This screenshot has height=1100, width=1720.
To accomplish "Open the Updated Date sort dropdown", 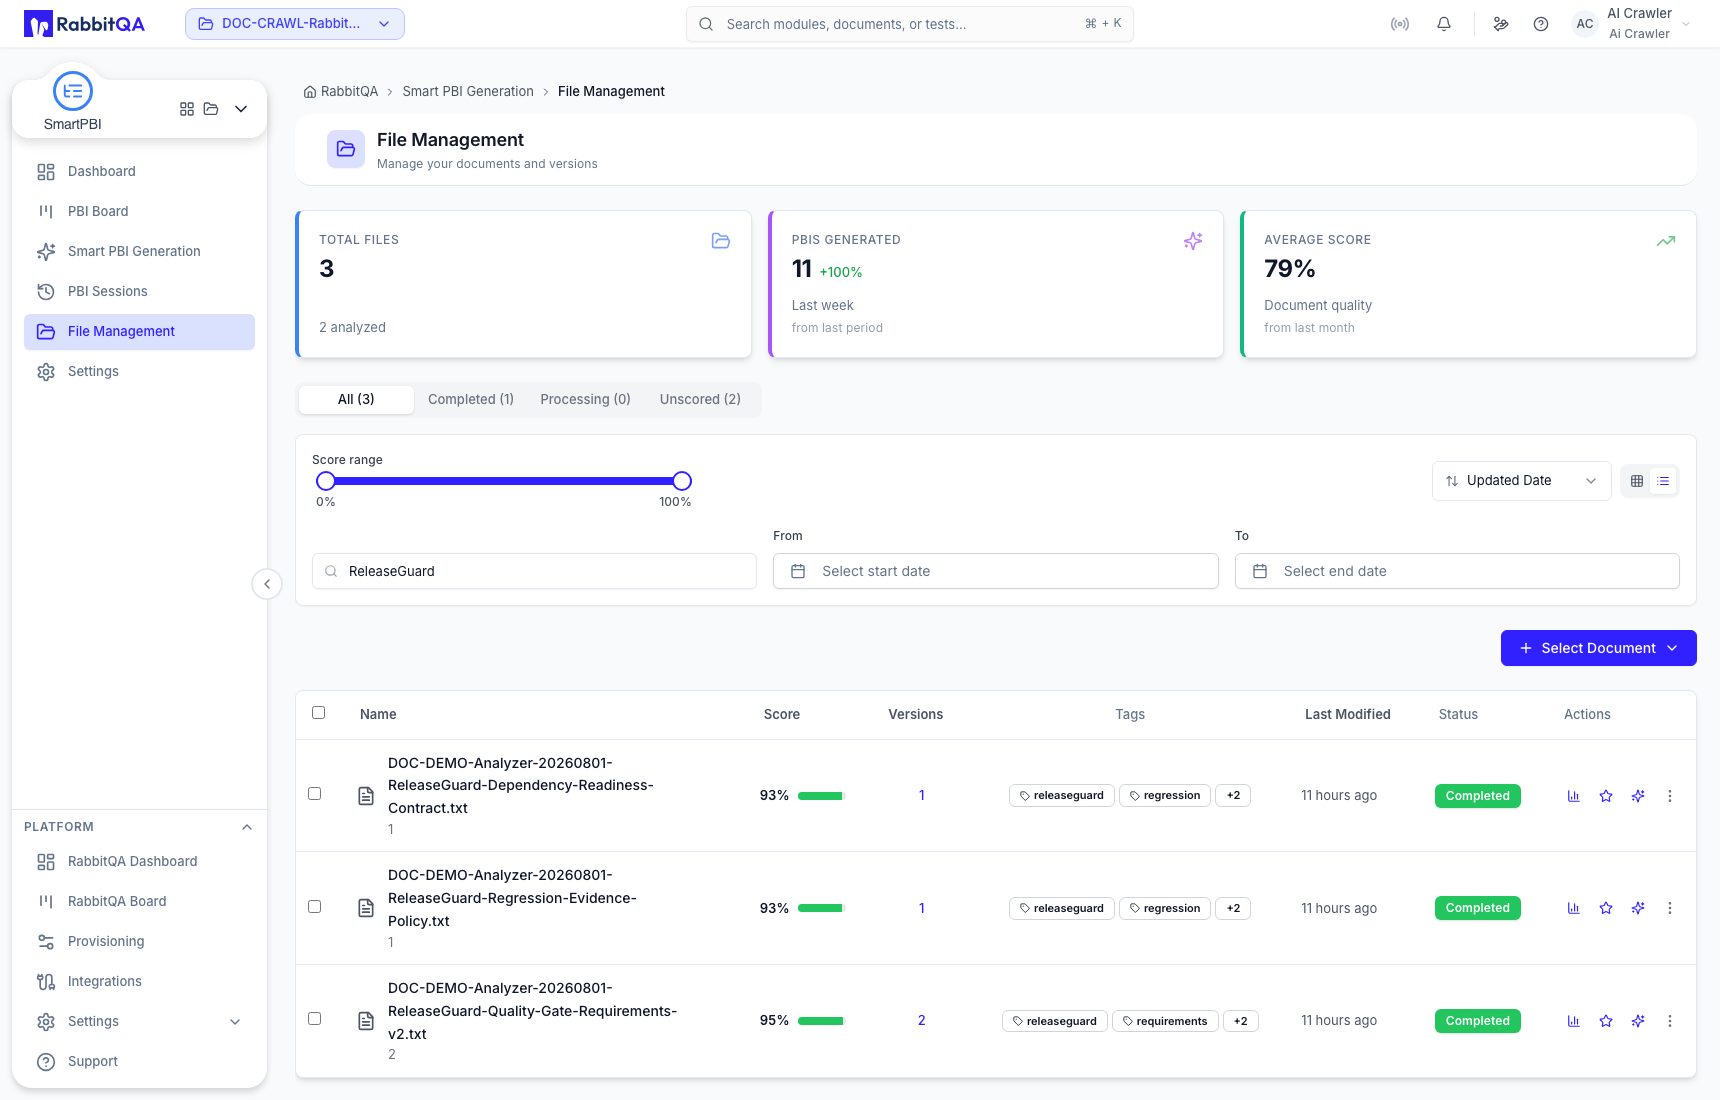I will 1521,481.
